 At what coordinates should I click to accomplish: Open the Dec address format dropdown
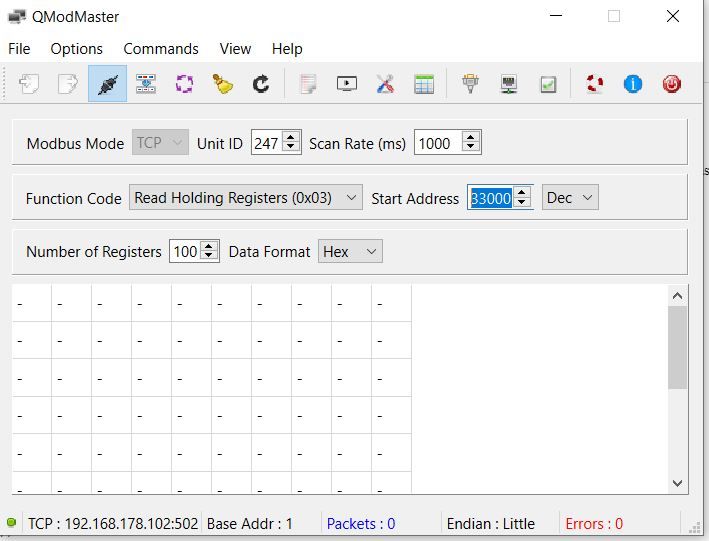[570, 197]
